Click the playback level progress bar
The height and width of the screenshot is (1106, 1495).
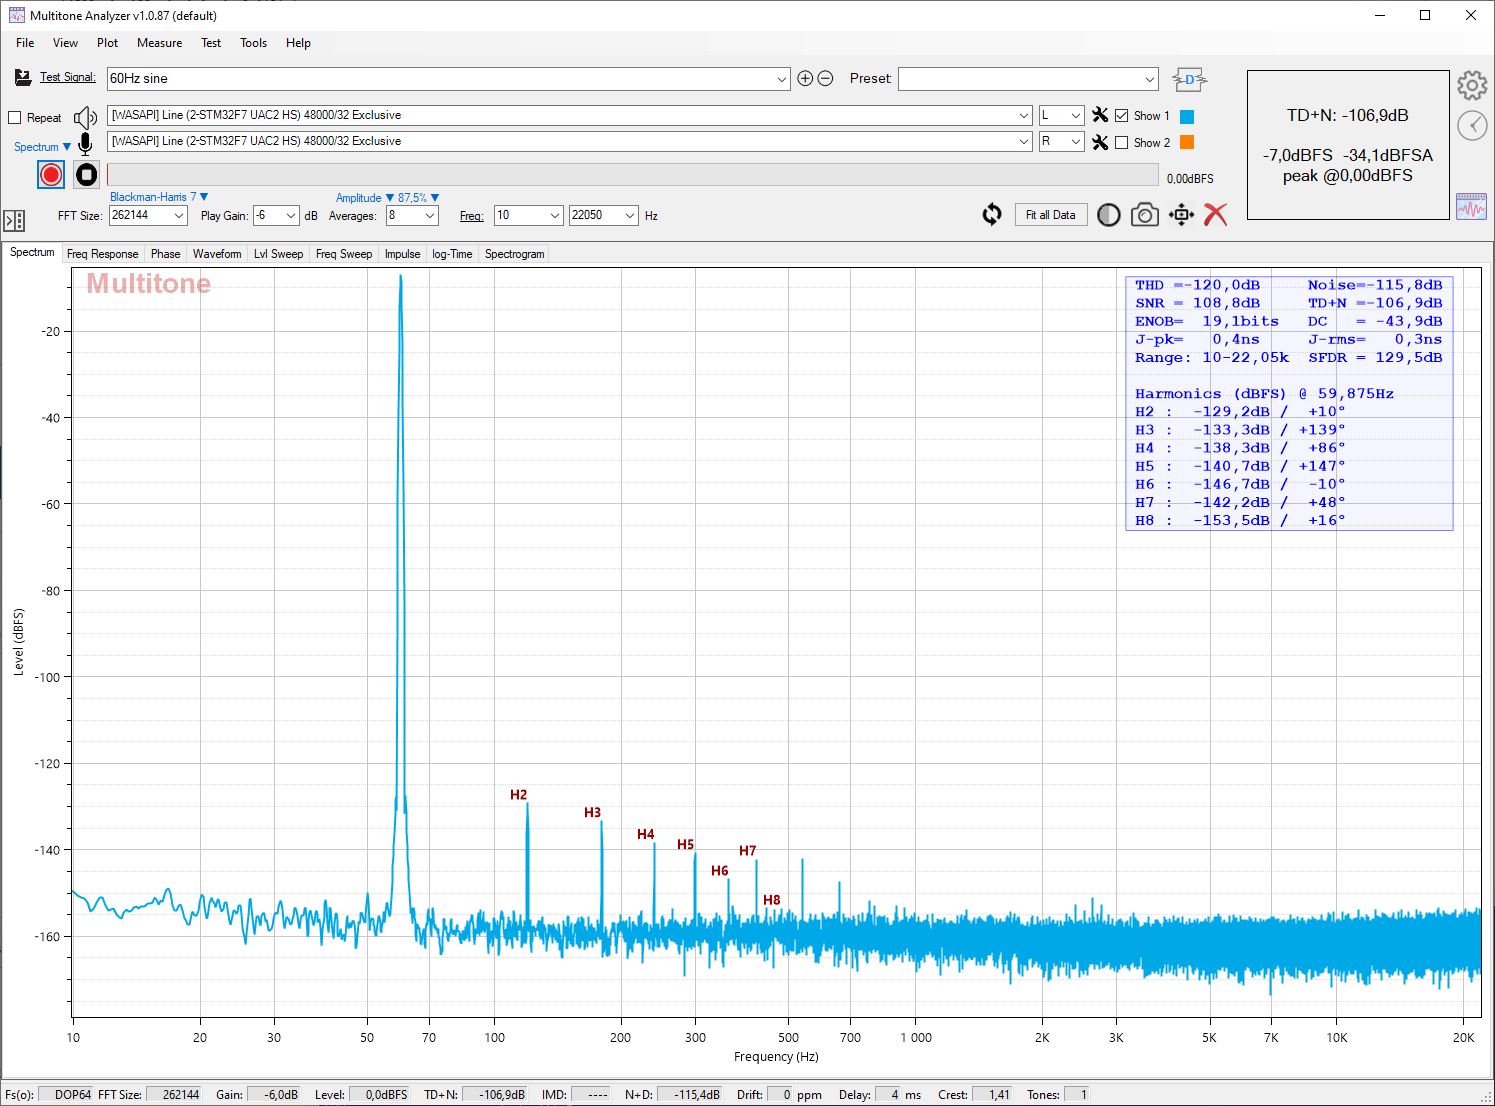click(x=633, y=176)
